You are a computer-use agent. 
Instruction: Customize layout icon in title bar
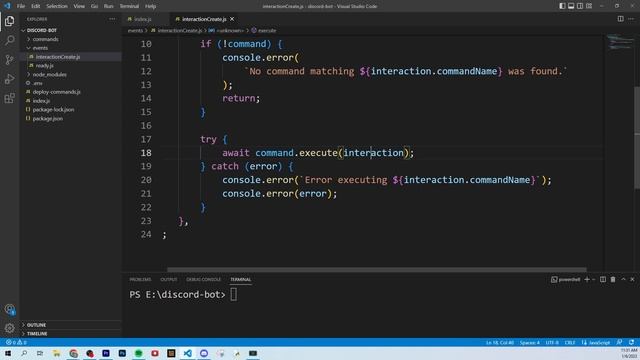point(589,6)
